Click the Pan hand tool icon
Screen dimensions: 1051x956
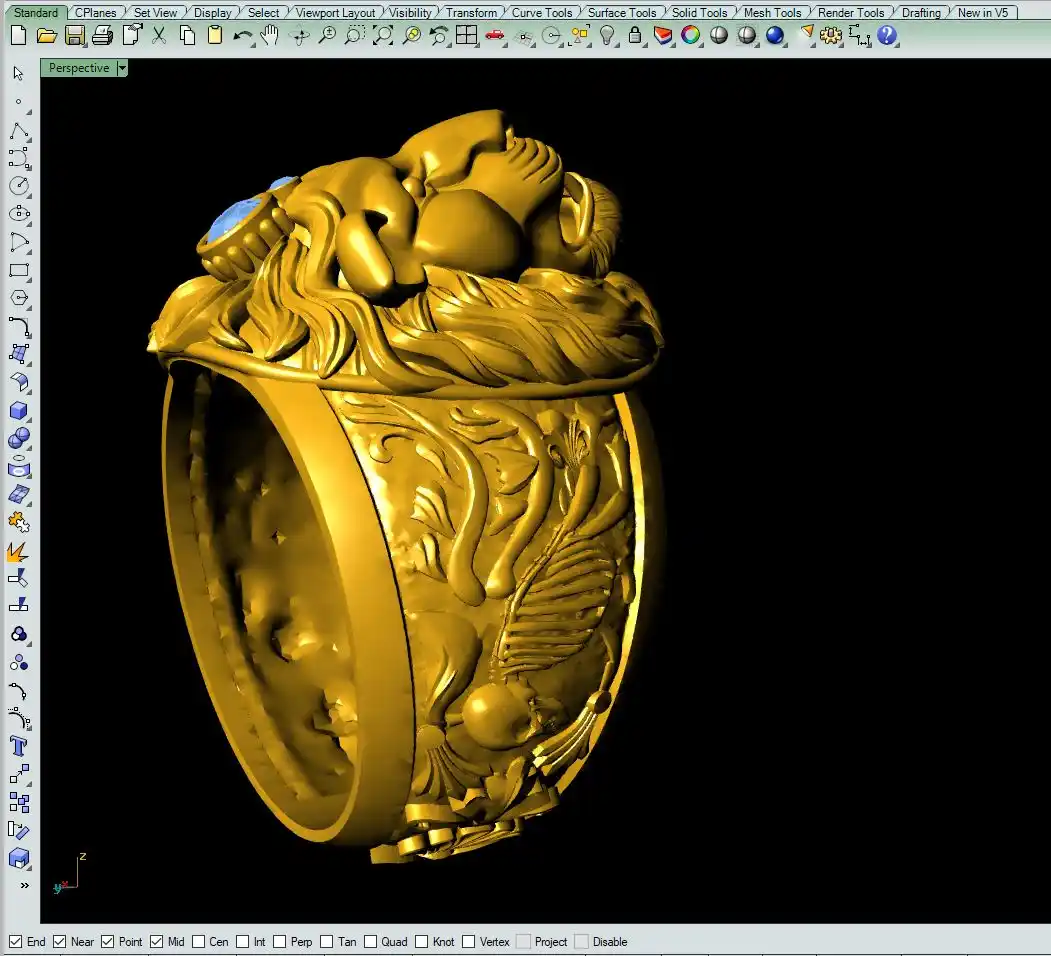270,36
